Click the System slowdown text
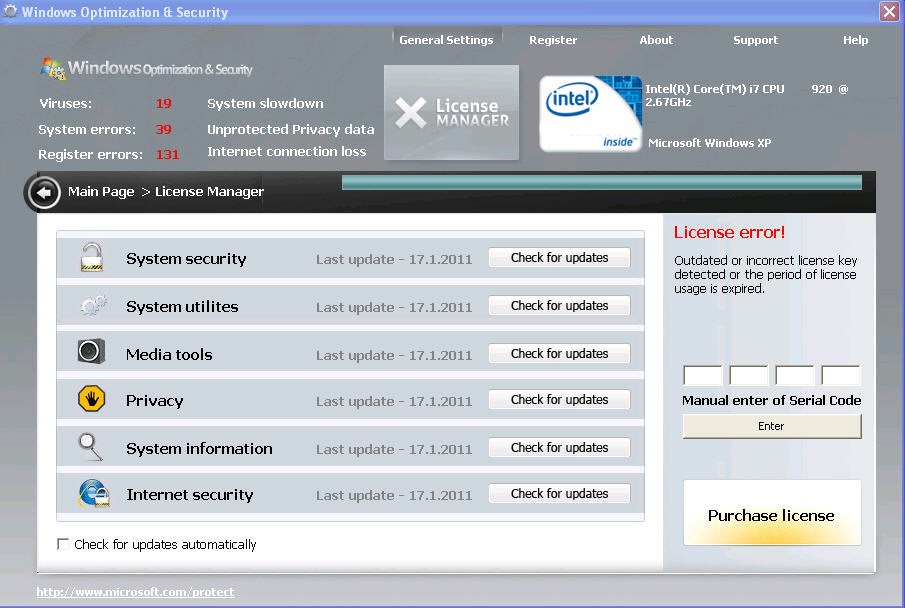 click(265, 103)
